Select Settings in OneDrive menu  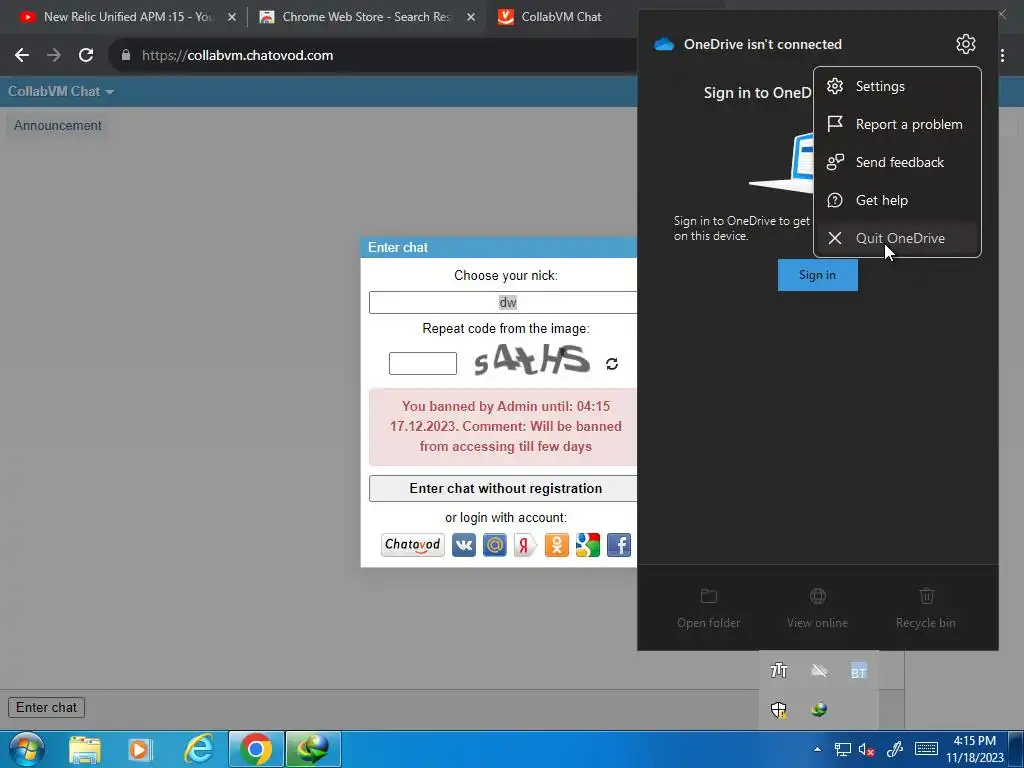(x=897, y=86)
